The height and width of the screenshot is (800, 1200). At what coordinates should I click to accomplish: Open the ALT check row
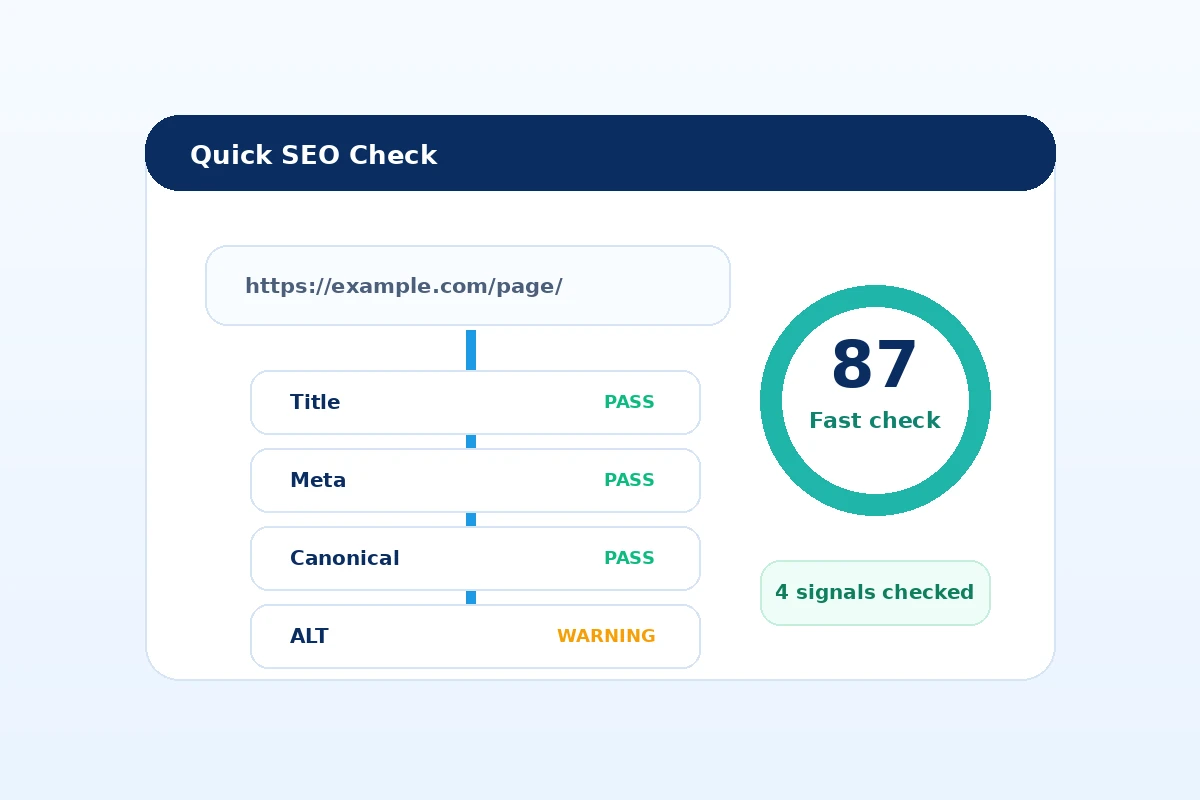pos(475,636)
